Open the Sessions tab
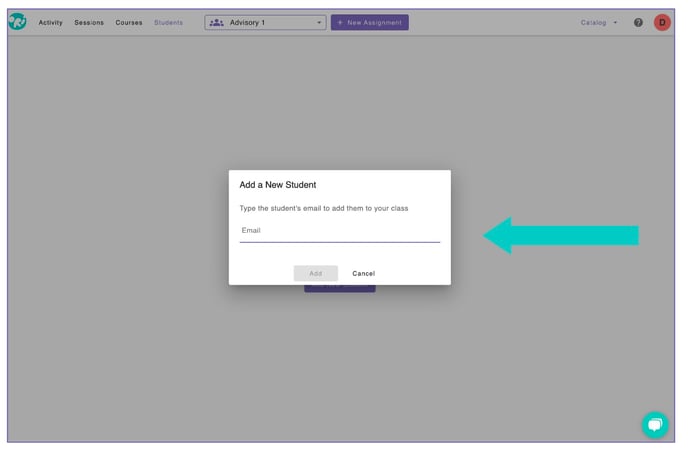Screen dimensions: 688x449 tap(89, 22)
